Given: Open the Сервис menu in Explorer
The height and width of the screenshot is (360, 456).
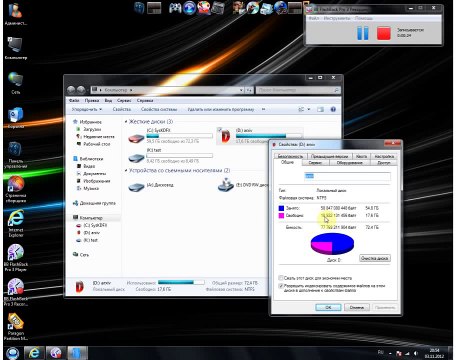Looking at the screenshot, I should coord(124,100).
